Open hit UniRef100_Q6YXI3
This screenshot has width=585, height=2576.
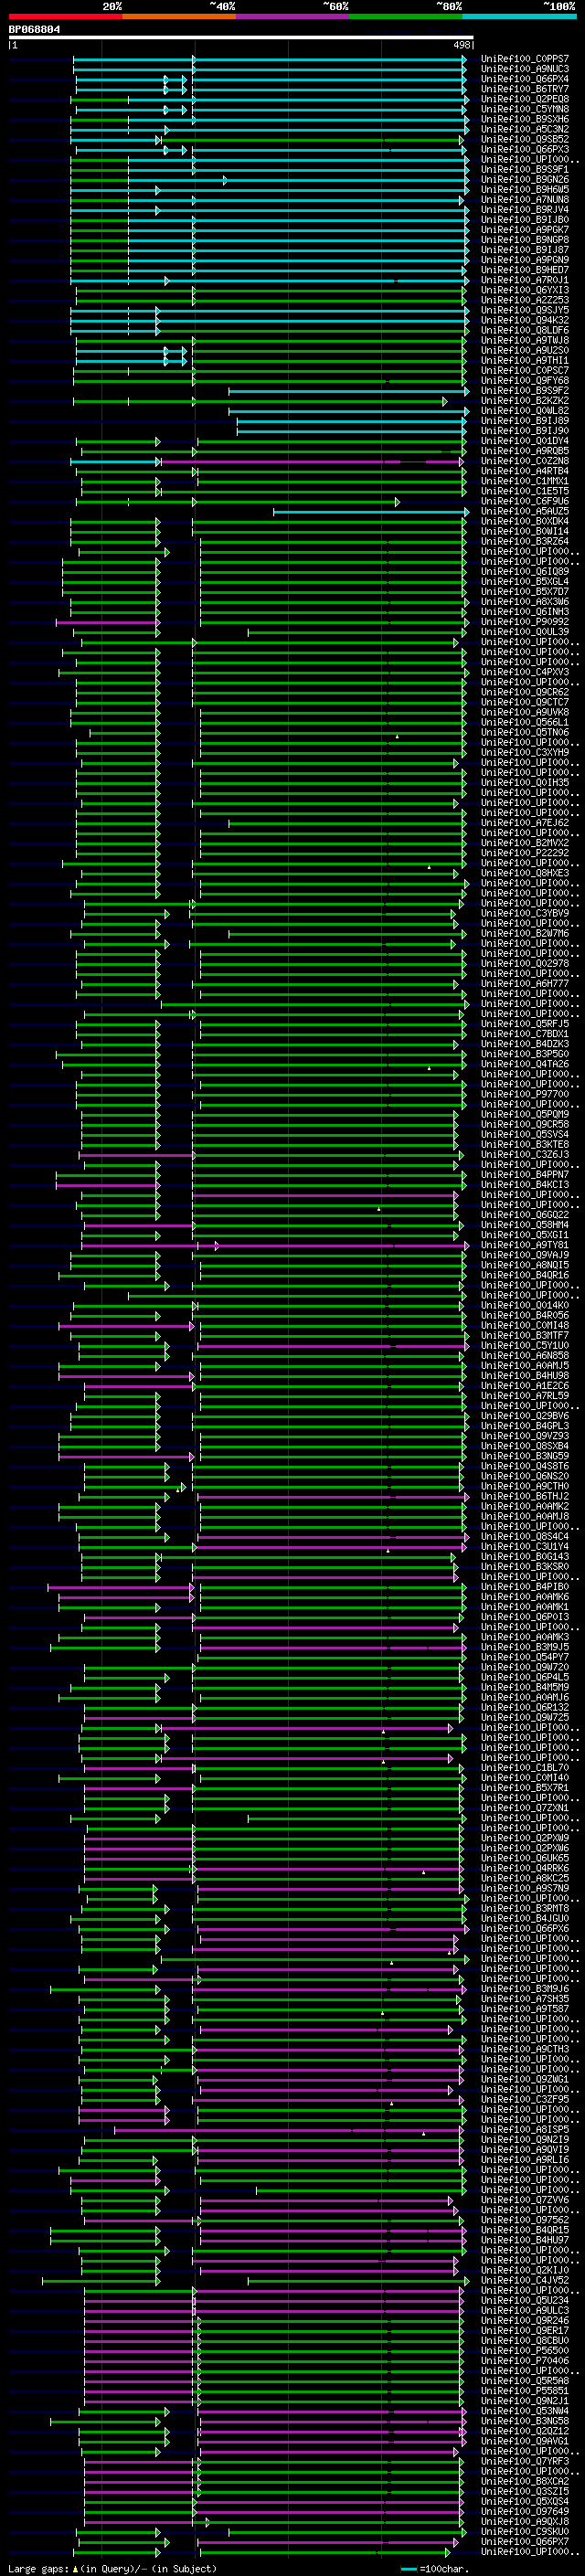(525, 290)
